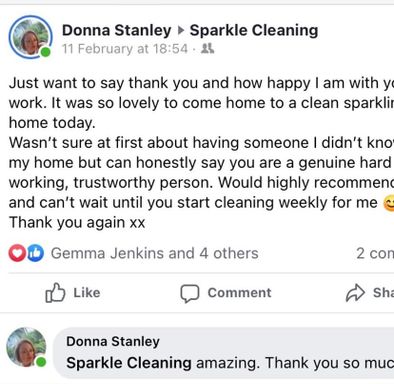394x384 pixels.
Task: Open Sparkle Cleaning mention in the comment
Action: click(x=129, y=363)
